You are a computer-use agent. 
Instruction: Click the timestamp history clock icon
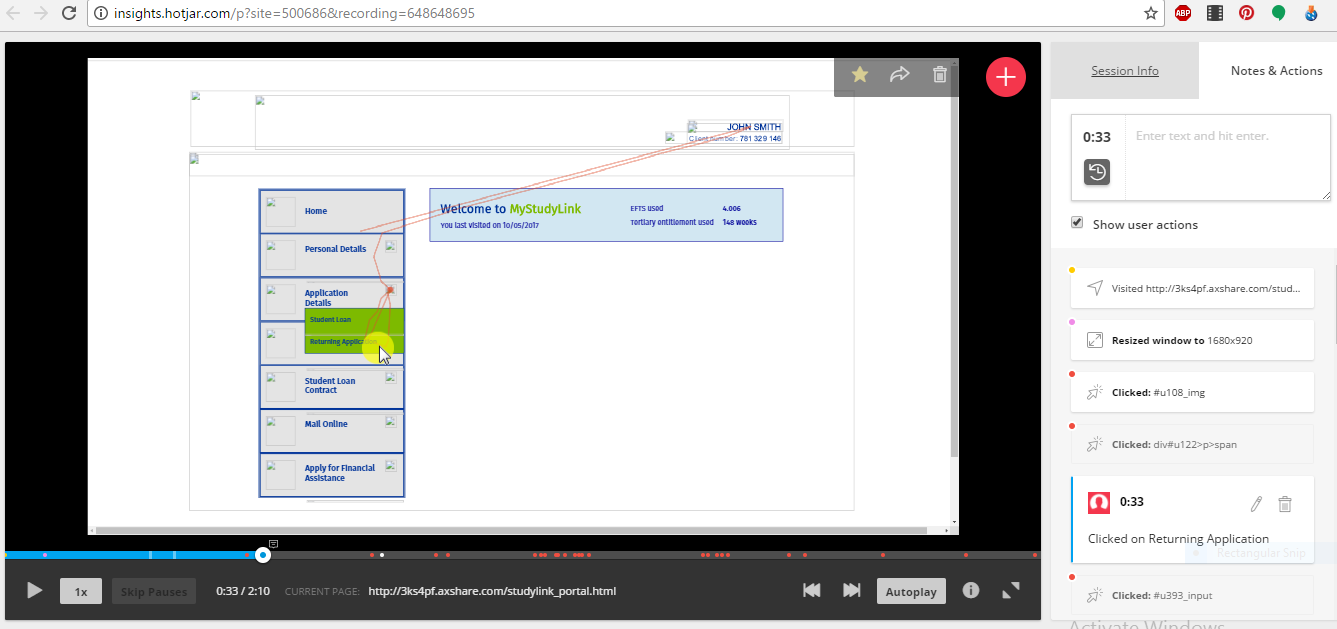click(x=1097, y=172)
